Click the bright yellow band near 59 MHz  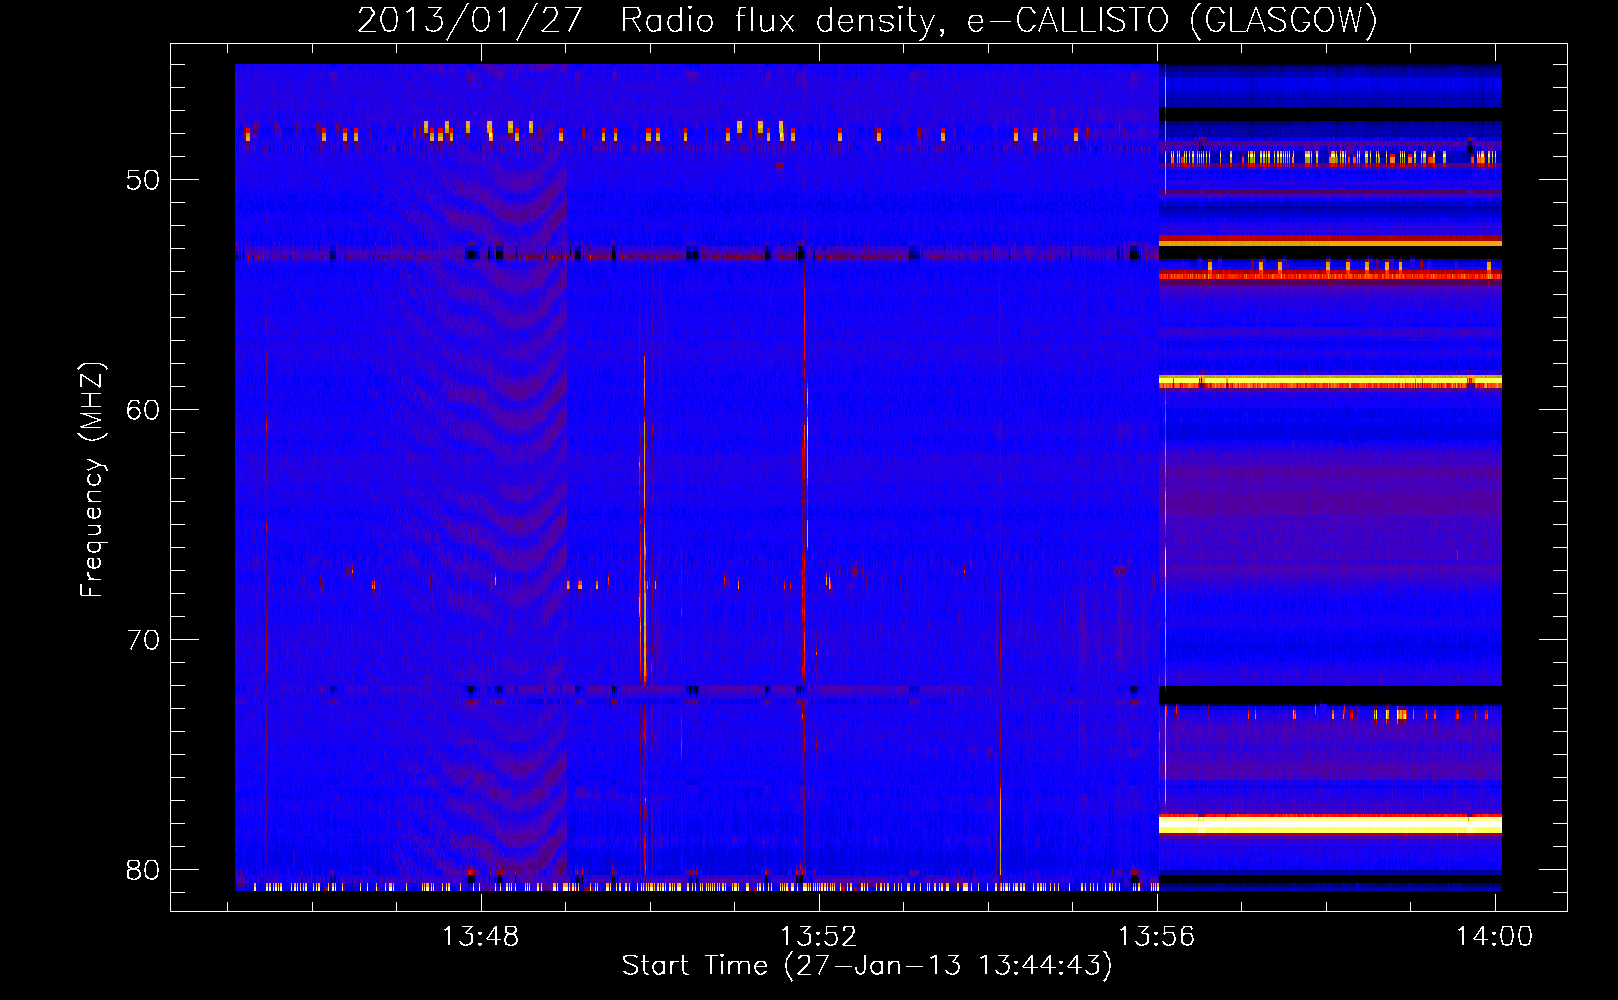click(1330, 381)
